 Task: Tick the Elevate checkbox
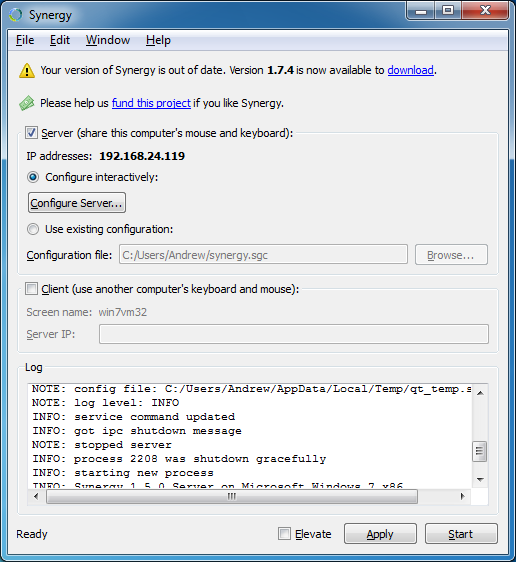[285, 533]
